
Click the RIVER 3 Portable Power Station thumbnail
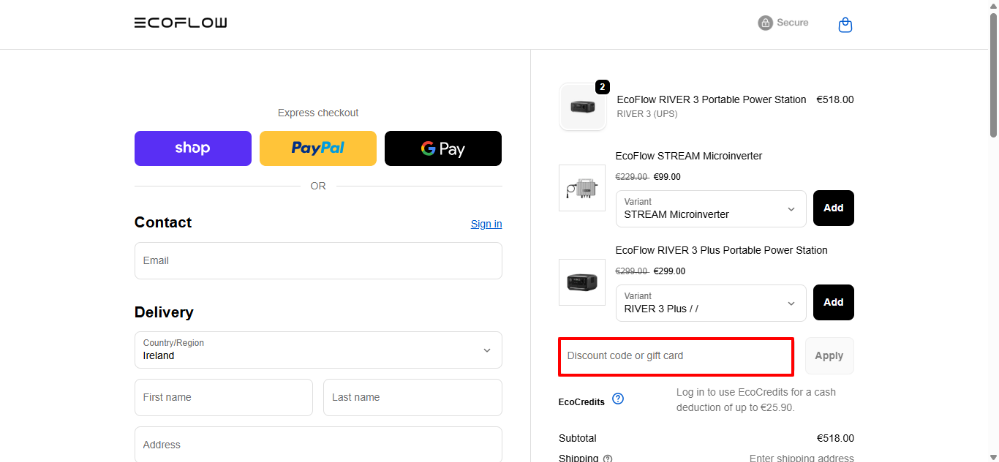pos(583,106)
